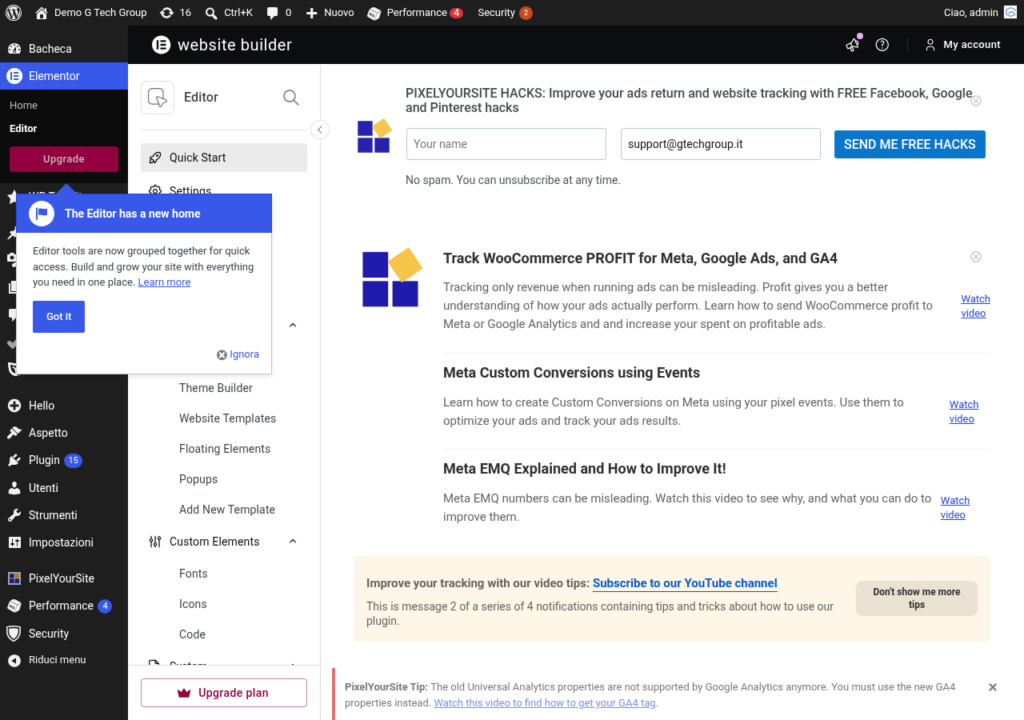Open Floating Elements

(x=225, y=449)
